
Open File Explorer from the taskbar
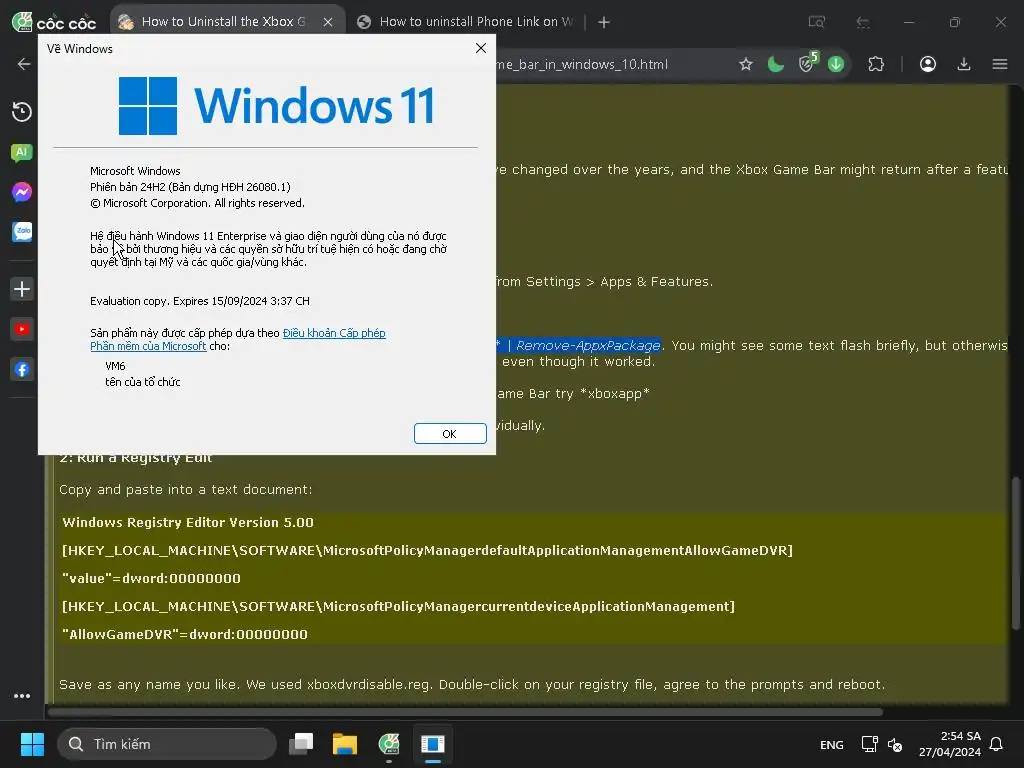(x=345, y=744)
